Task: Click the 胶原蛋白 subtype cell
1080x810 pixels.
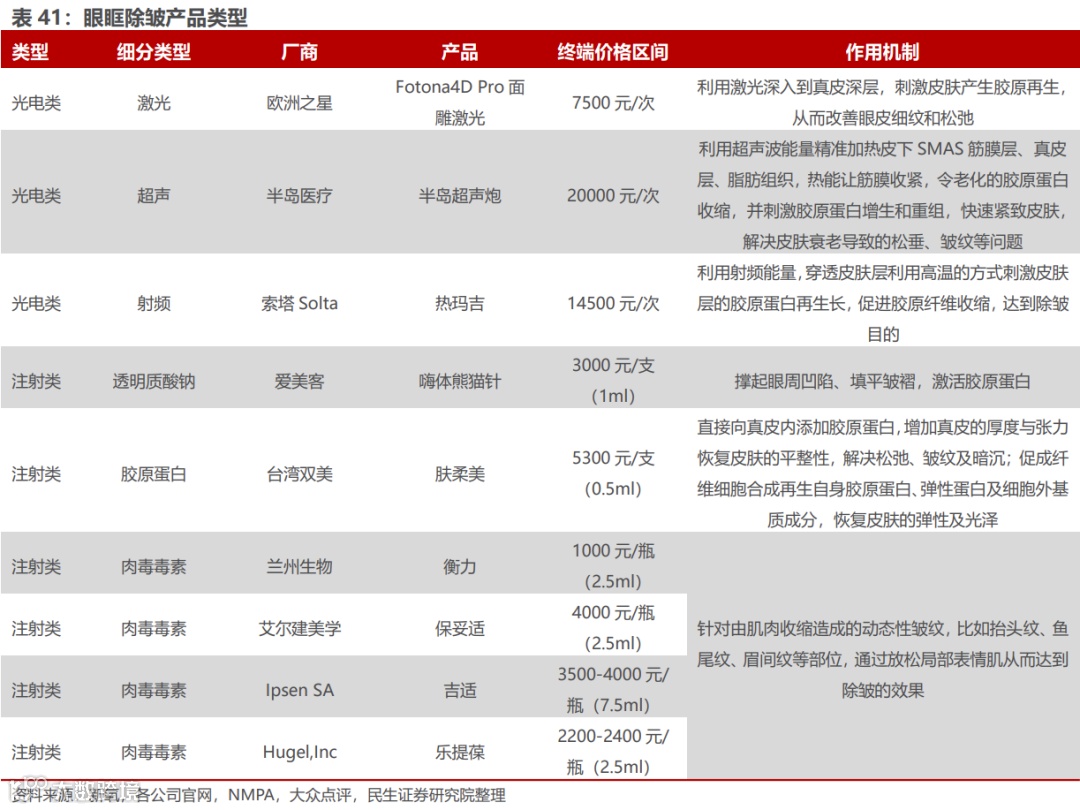Action: [x=154, y=474]
